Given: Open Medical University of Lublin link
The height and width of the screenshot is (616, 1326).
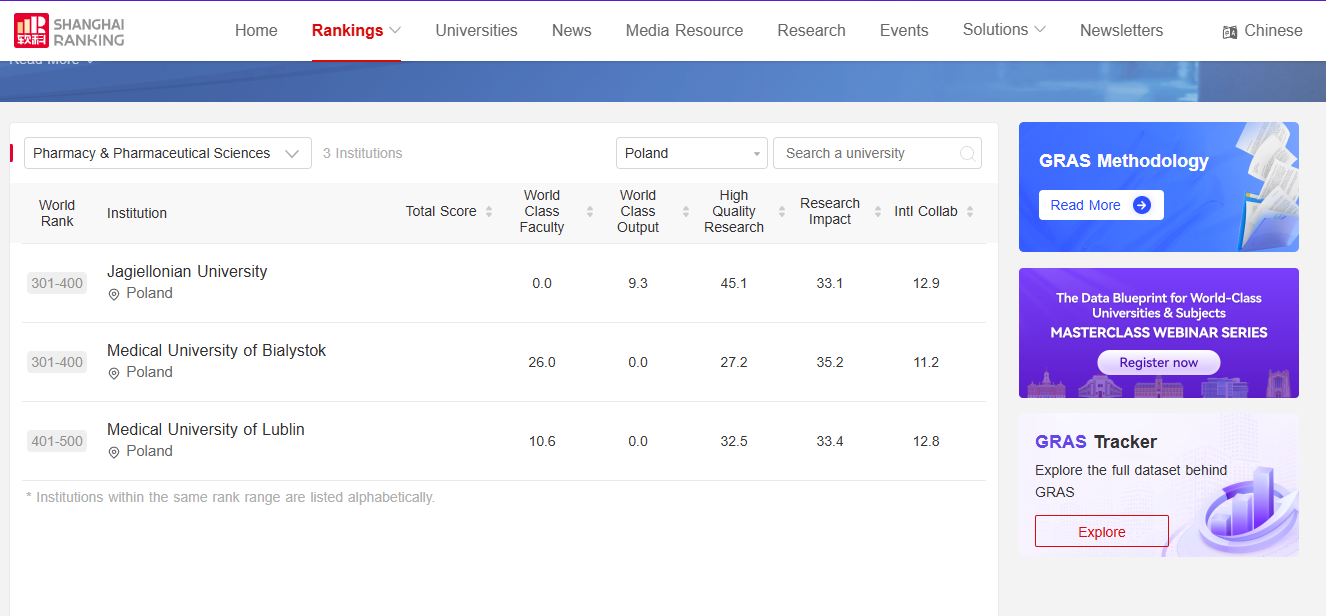Looking at the screenshot, I should [205, 429].
